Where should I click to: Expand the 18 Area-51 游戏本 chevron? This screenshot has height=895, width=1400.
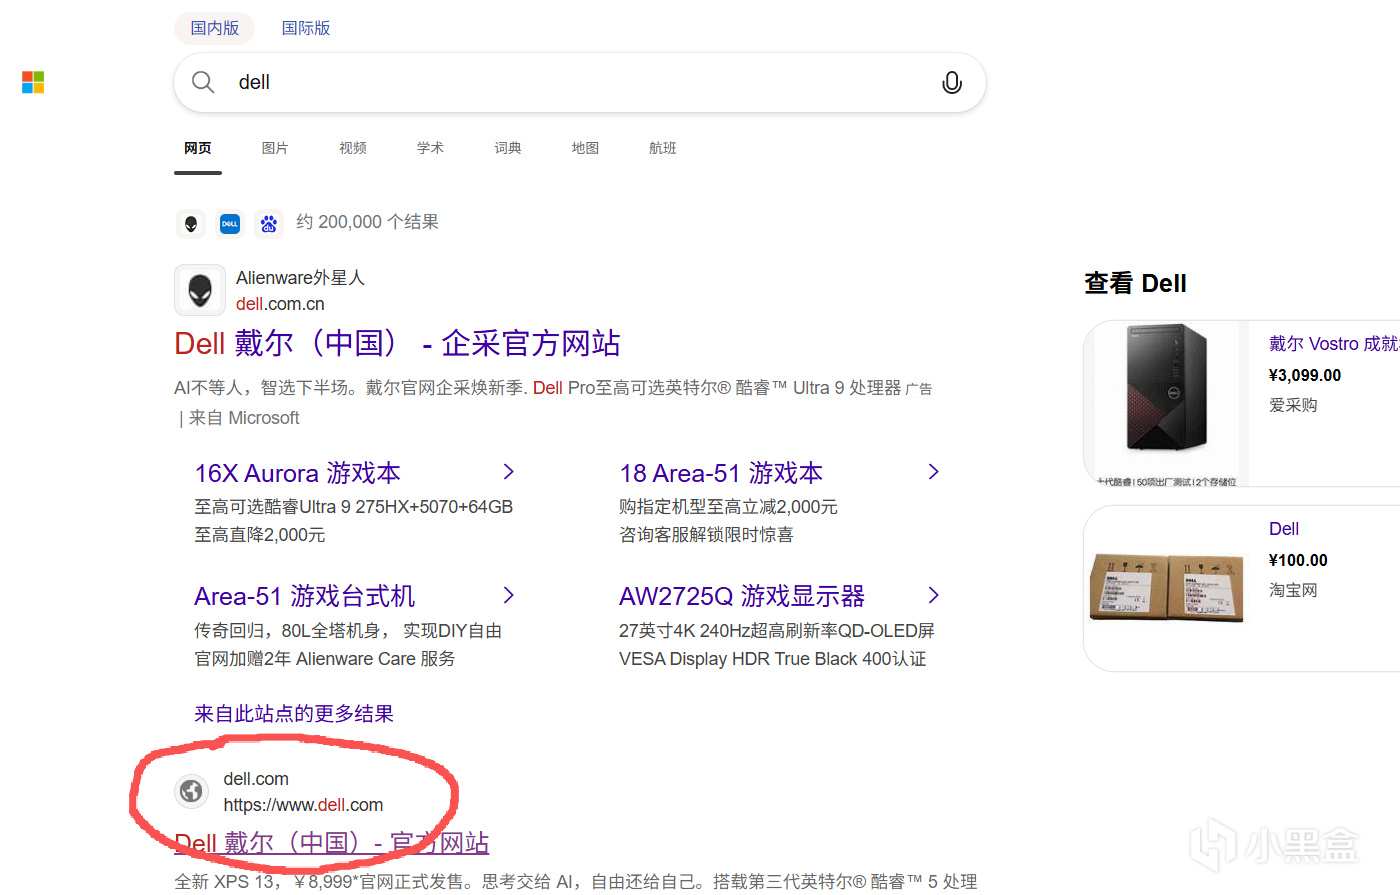point(933,471)
